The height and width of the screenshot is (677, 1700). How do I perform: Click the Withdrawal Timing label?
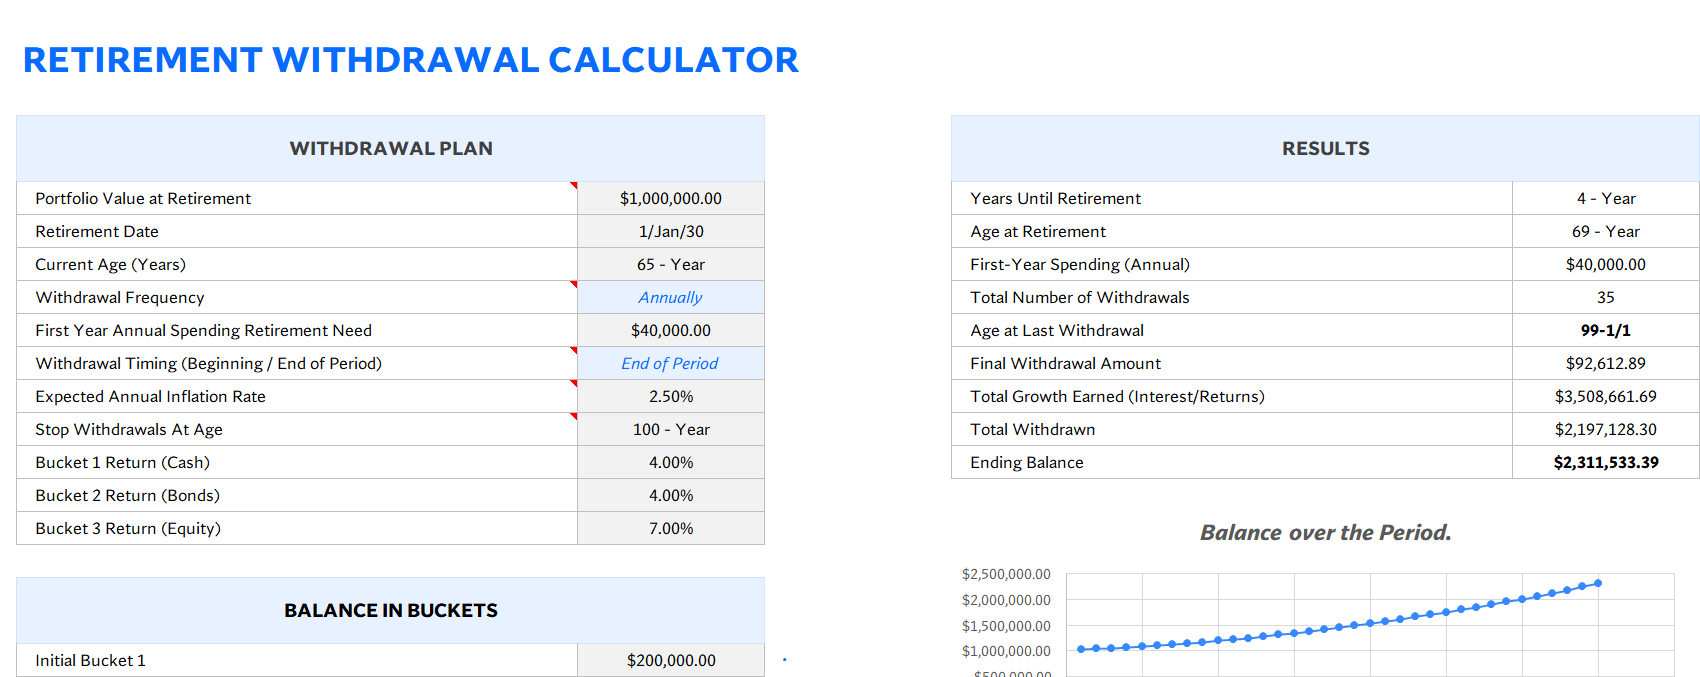click(x=208, y=363)
